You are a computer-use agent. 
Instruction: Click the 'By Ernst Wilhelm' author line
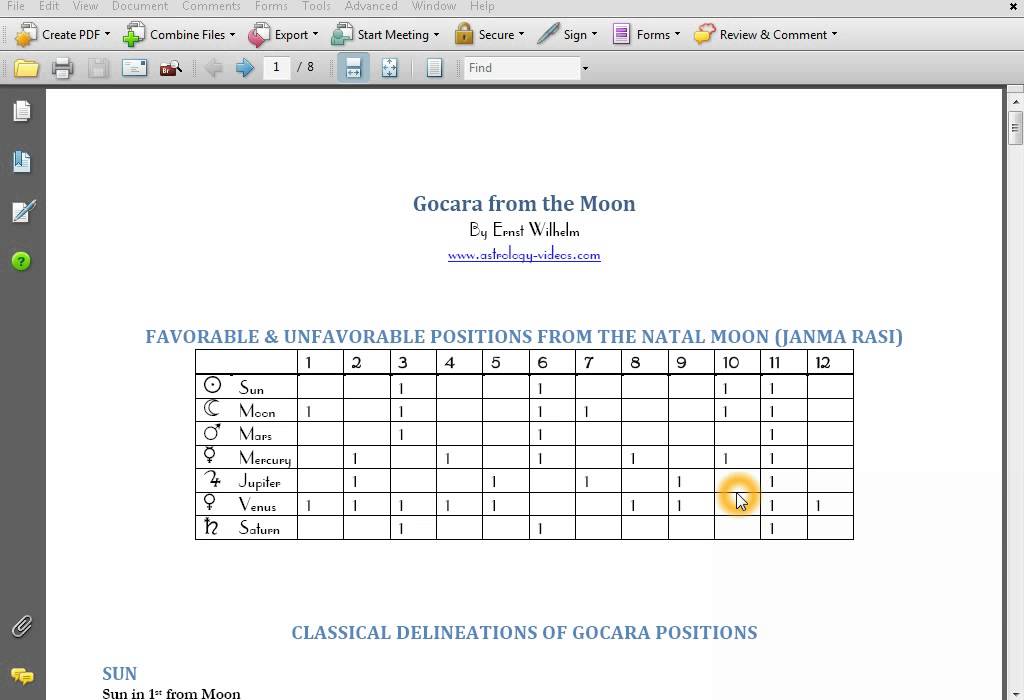524,230
